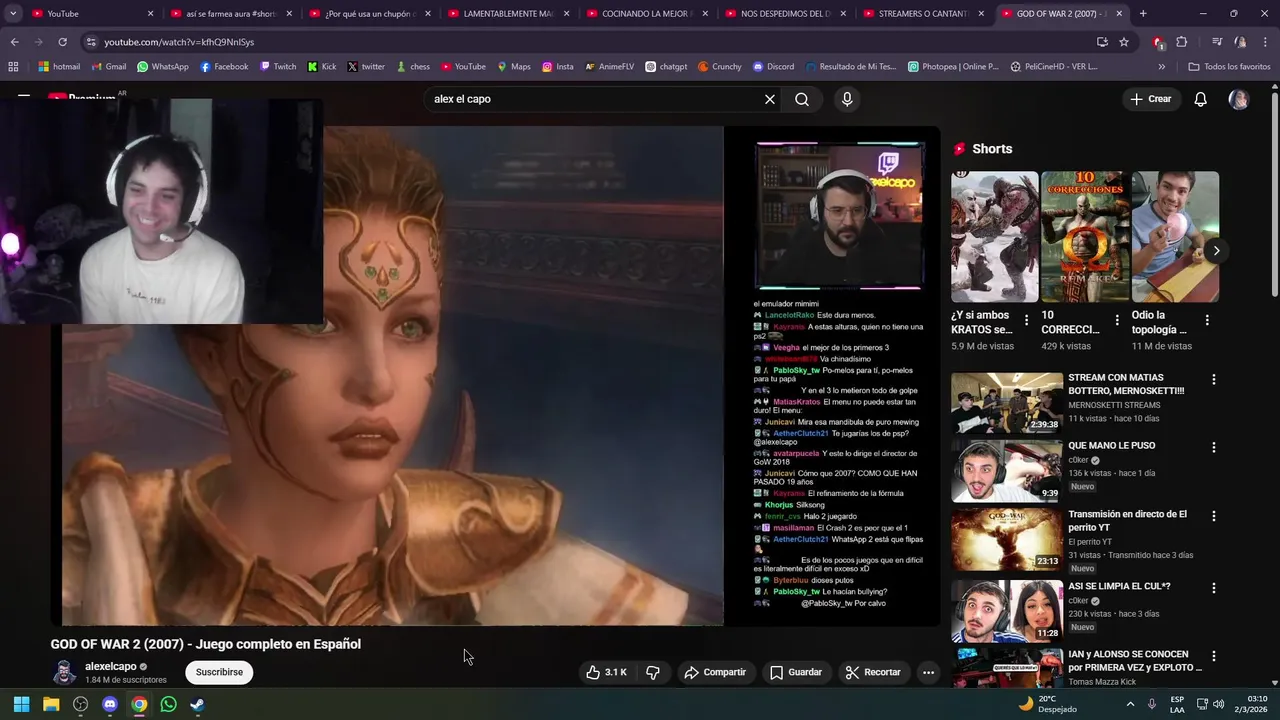This screenshot has width=1280, height=720.
Task: Save video with Guardar button
Action: (796, 672)
